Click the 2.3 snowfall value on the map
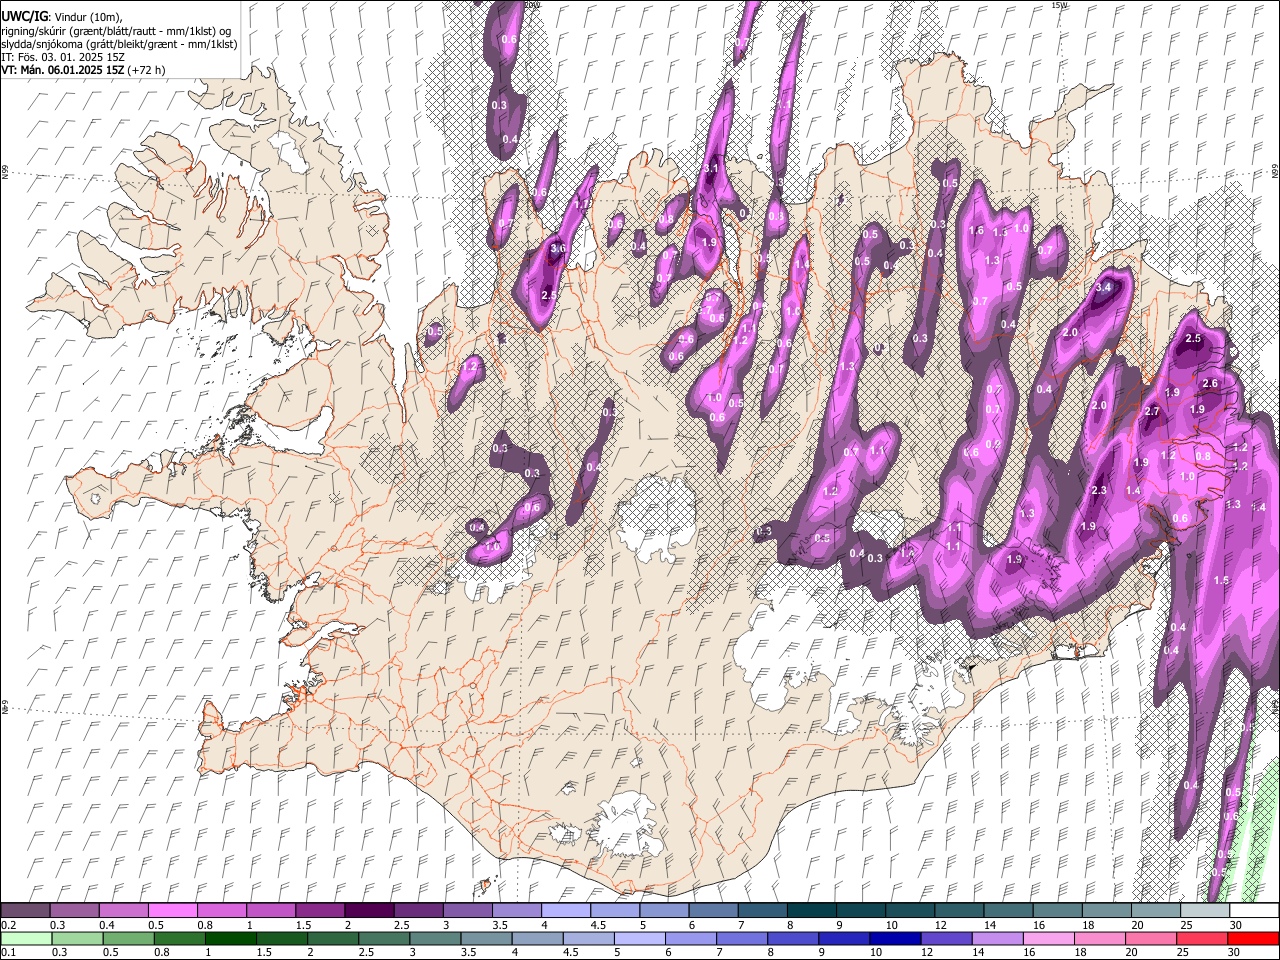The image size is (1280, 960). 1099,490
